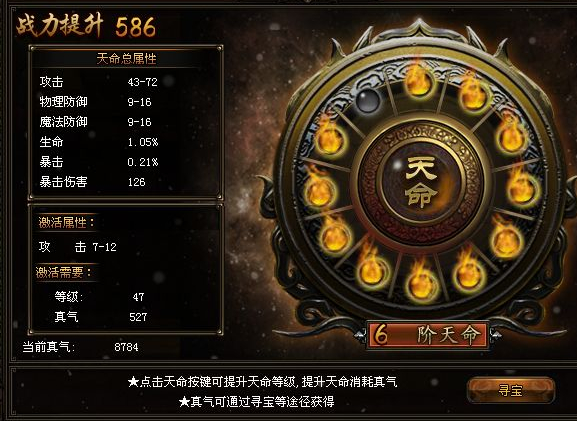The image size is (577, 421).
Task: Click flame orb directly below dark orb
Action: (330, 138)
